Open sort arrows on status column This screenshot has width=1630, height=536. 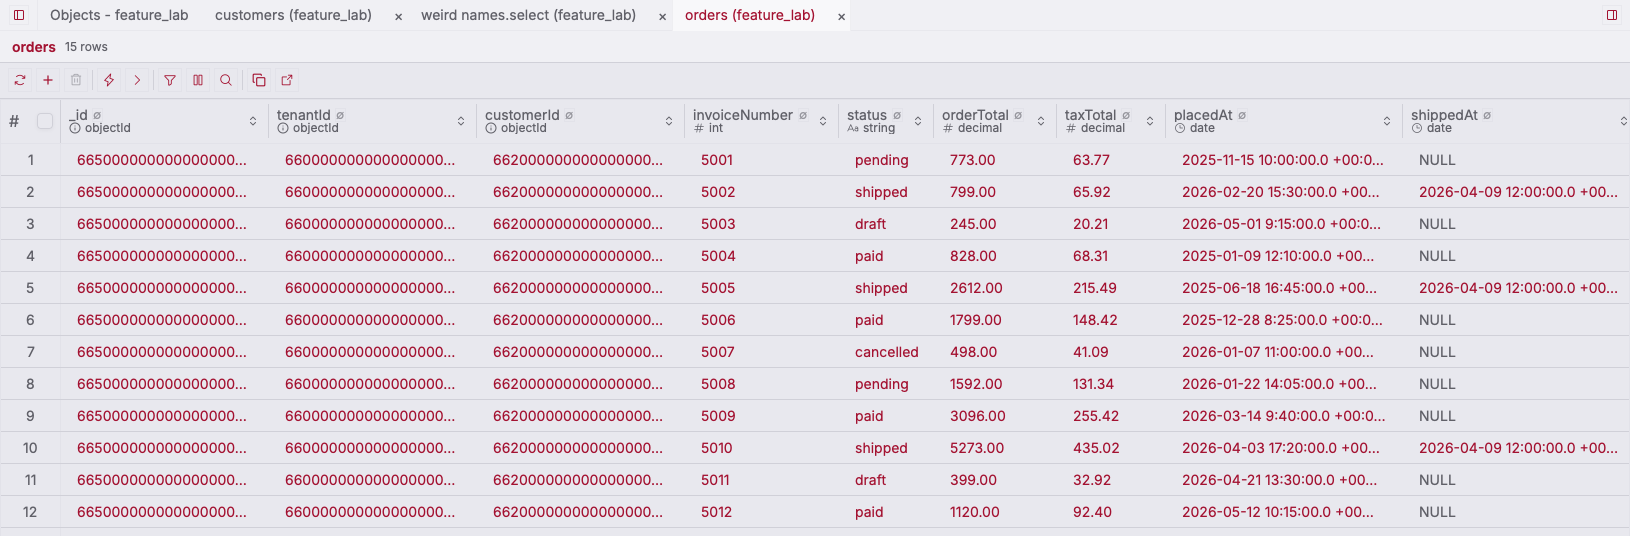[x=918, y=121]
